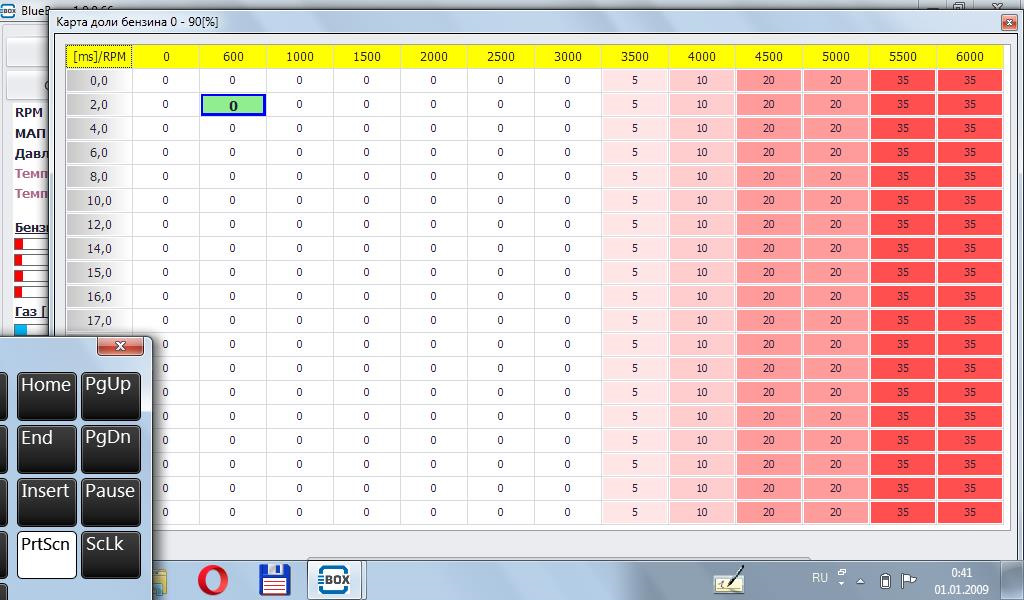Select the 2500 RPM column header

pyautogui.click(x=501, y=57)
